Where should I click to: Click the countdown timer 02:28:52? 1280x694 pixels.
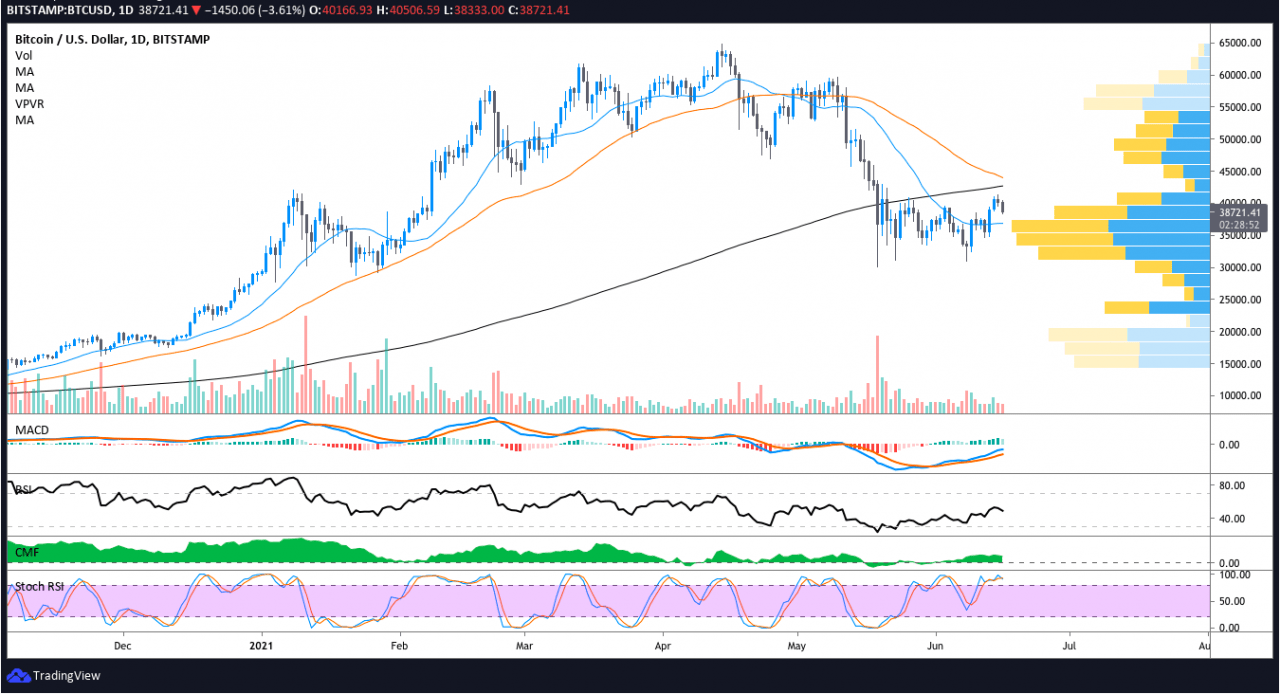click(x=1241, y=225)
